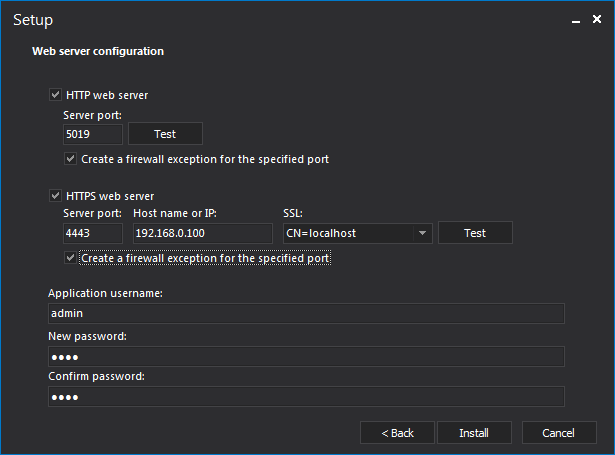Open the SSL certificate dropdown

point(423,233)
